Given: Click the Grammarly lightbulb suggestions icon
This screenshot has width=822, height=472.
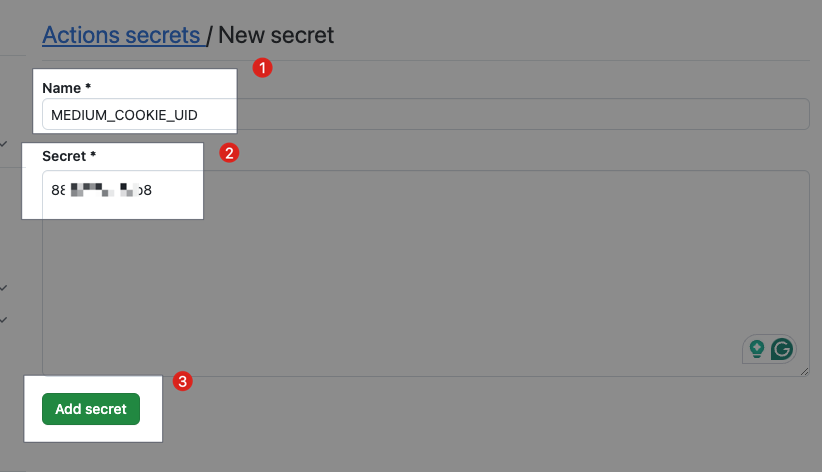Looking at the screenshot, I should click(x=757, y=349).
